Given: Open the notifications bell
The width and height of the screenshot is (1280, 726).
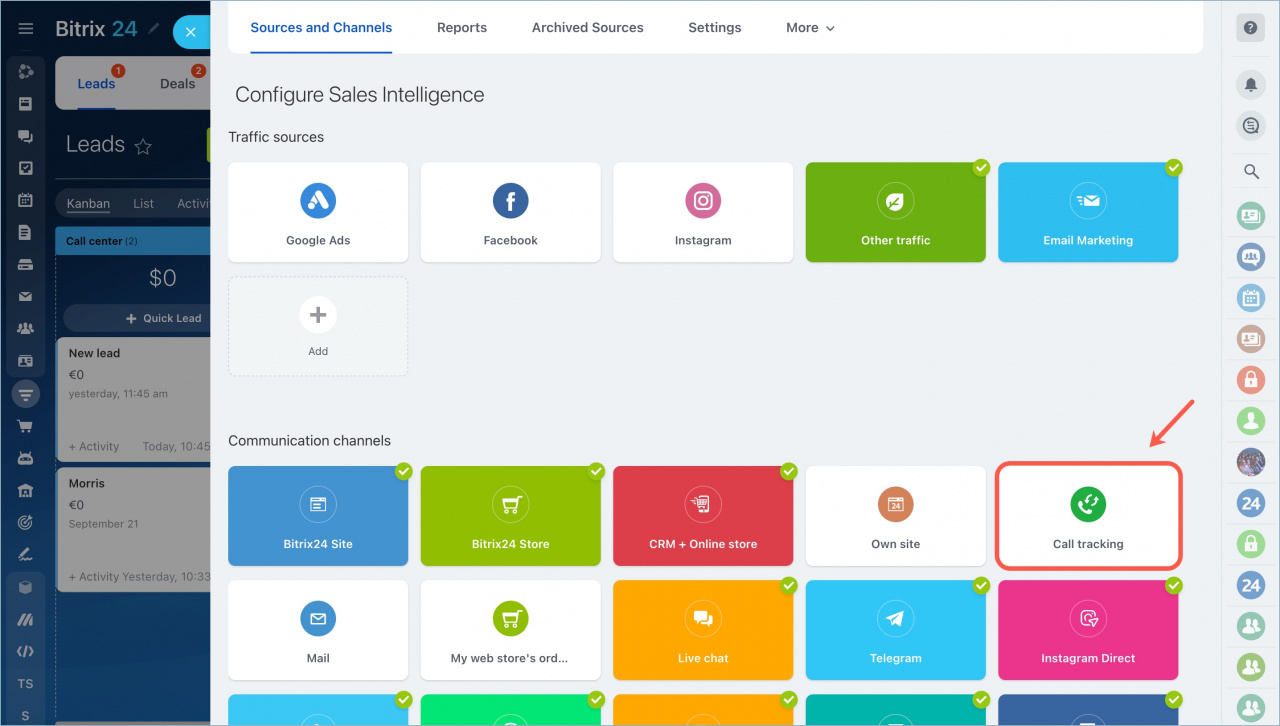Looking at the screenshot, I should tap(1251, 85).
